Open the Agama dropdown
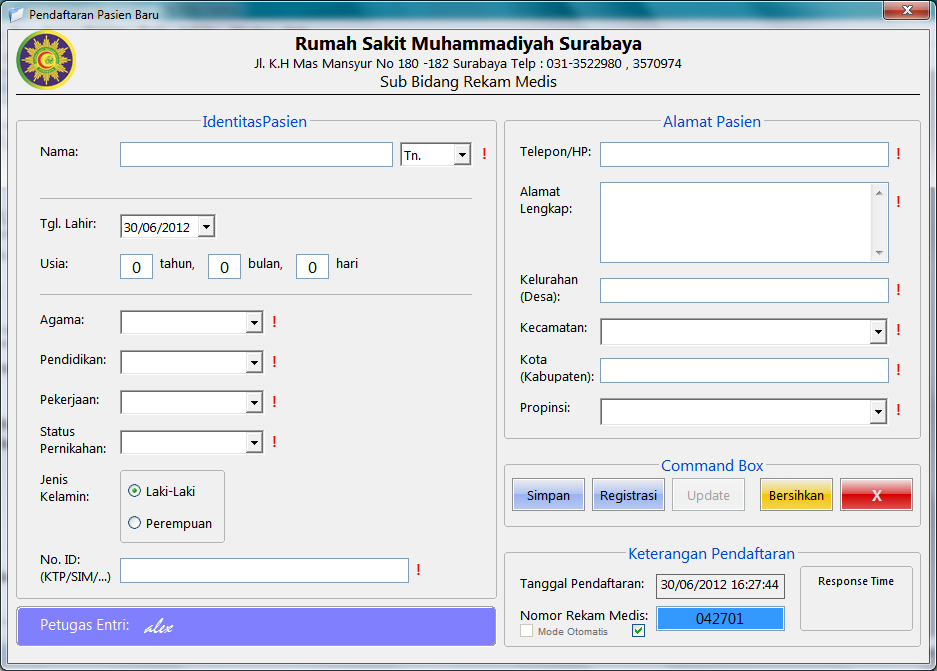This screenshot has height=671, width=937. (x=253, y=322)
